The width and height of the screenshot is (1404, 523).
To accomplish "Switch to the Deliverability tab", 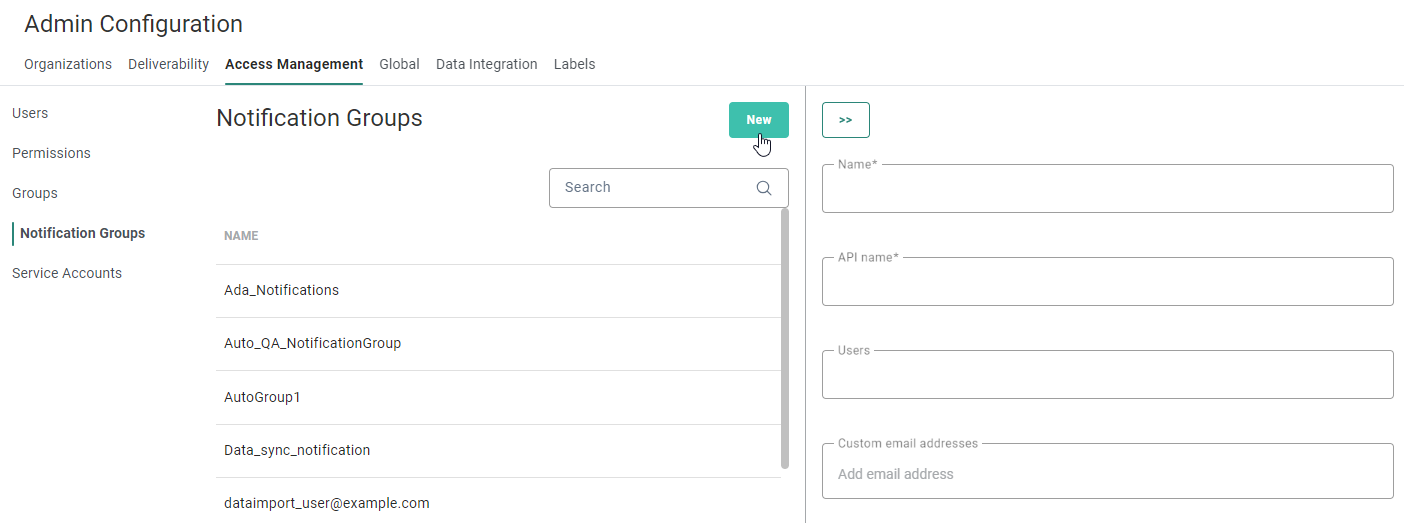I will [x=168, y=64].
